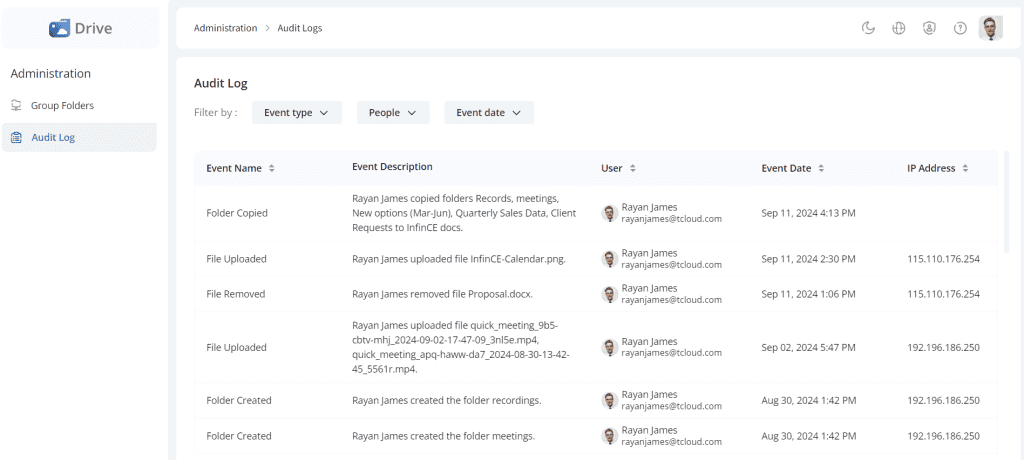Open the Event date filter dropdown

(x=489, y=112)
